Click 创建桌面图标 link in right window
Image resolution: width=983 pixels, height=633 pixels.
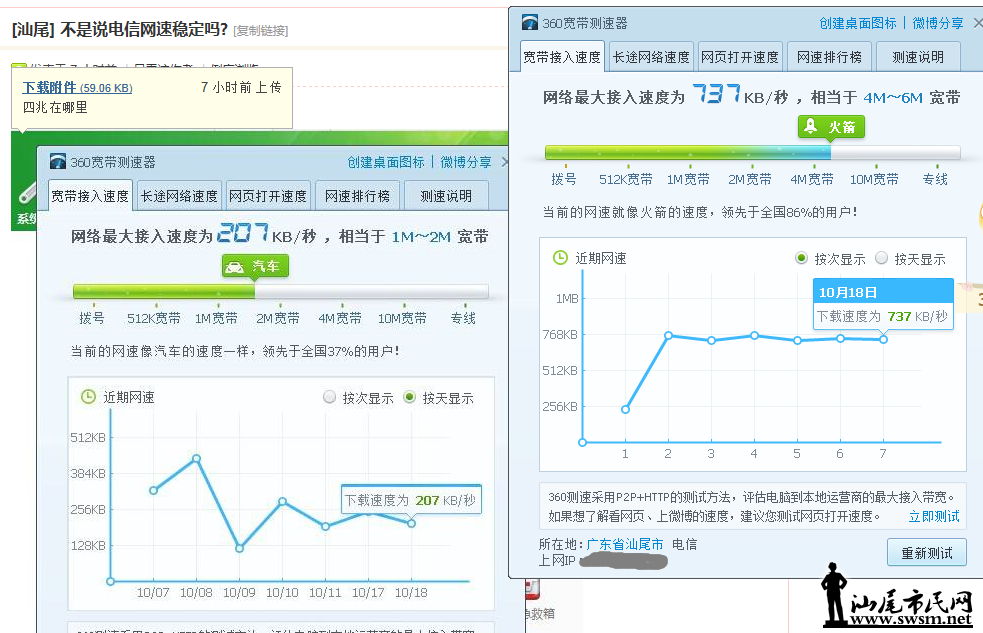[857, 23]
